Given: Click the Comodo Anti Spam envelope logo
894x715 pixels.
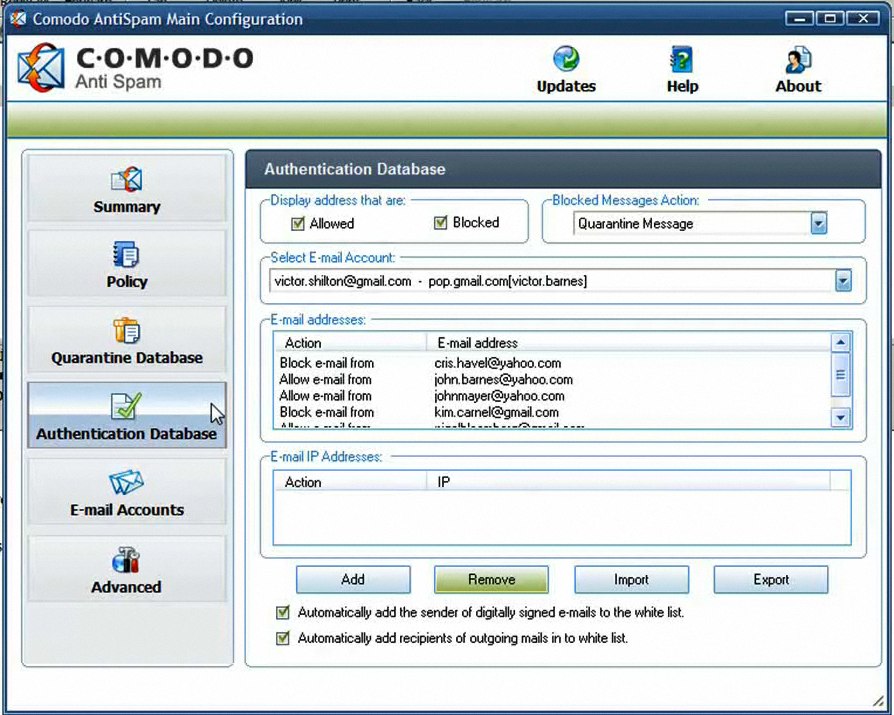Looking at the screenshot, I should coord(40,67).
